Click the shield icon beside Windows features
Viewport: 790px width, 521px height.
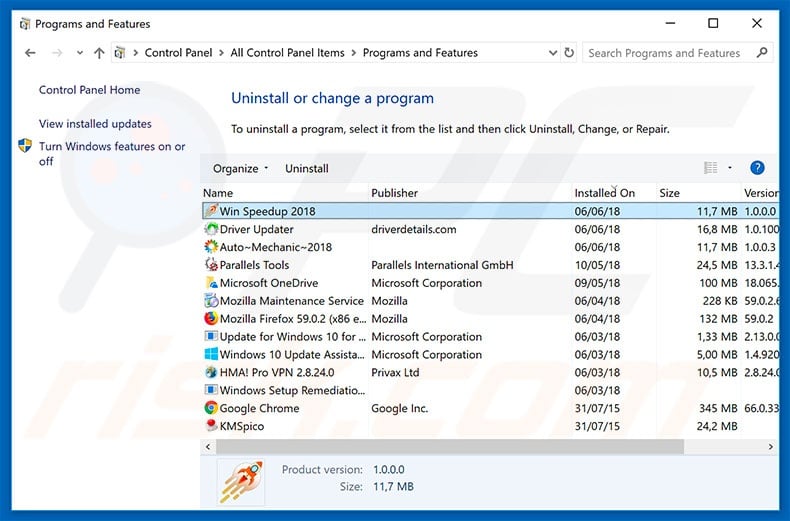click(25, 146)
